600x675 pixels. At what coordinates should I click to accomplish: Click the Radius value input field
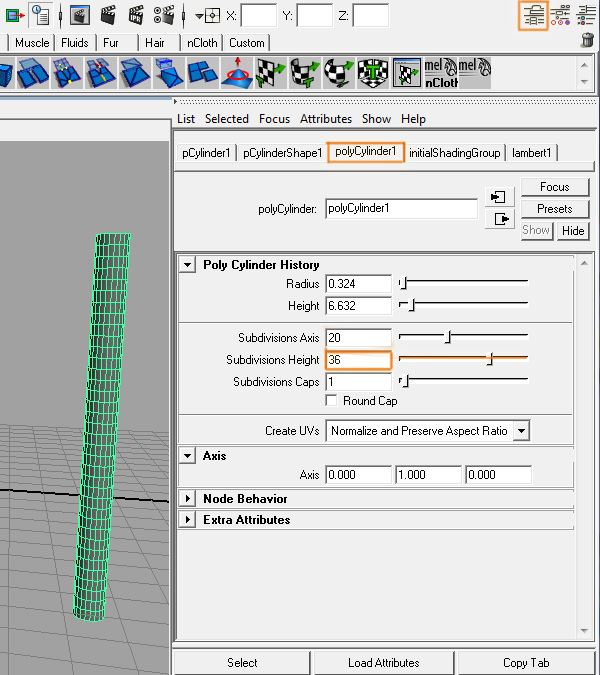tap(358, 284)
